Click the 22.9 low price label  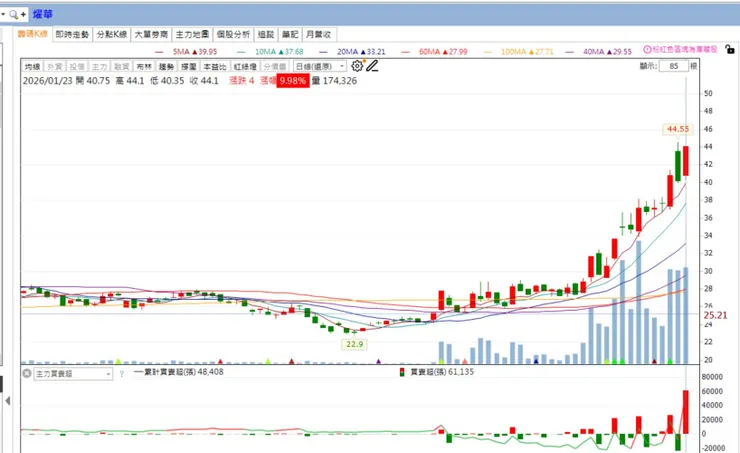point(354,344)
